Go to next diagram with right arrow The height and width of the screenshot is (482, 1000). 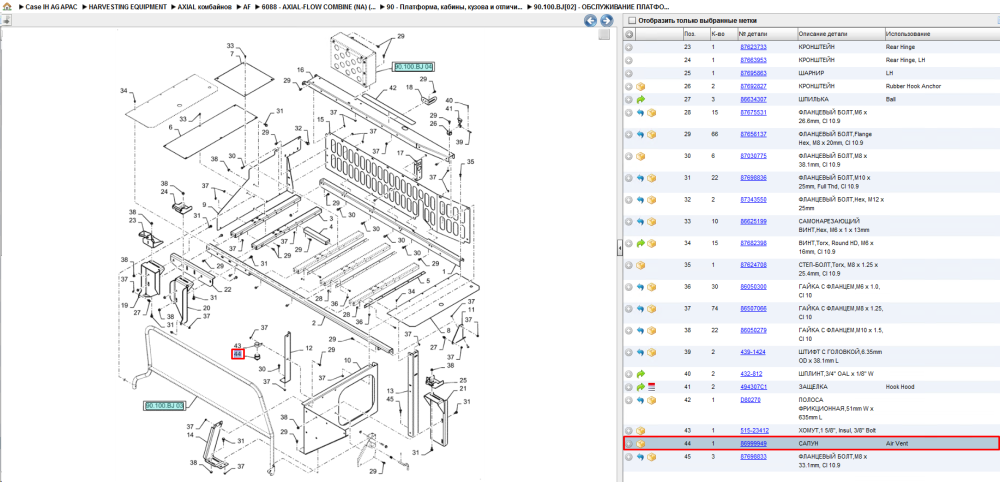(x=606, y=20)
